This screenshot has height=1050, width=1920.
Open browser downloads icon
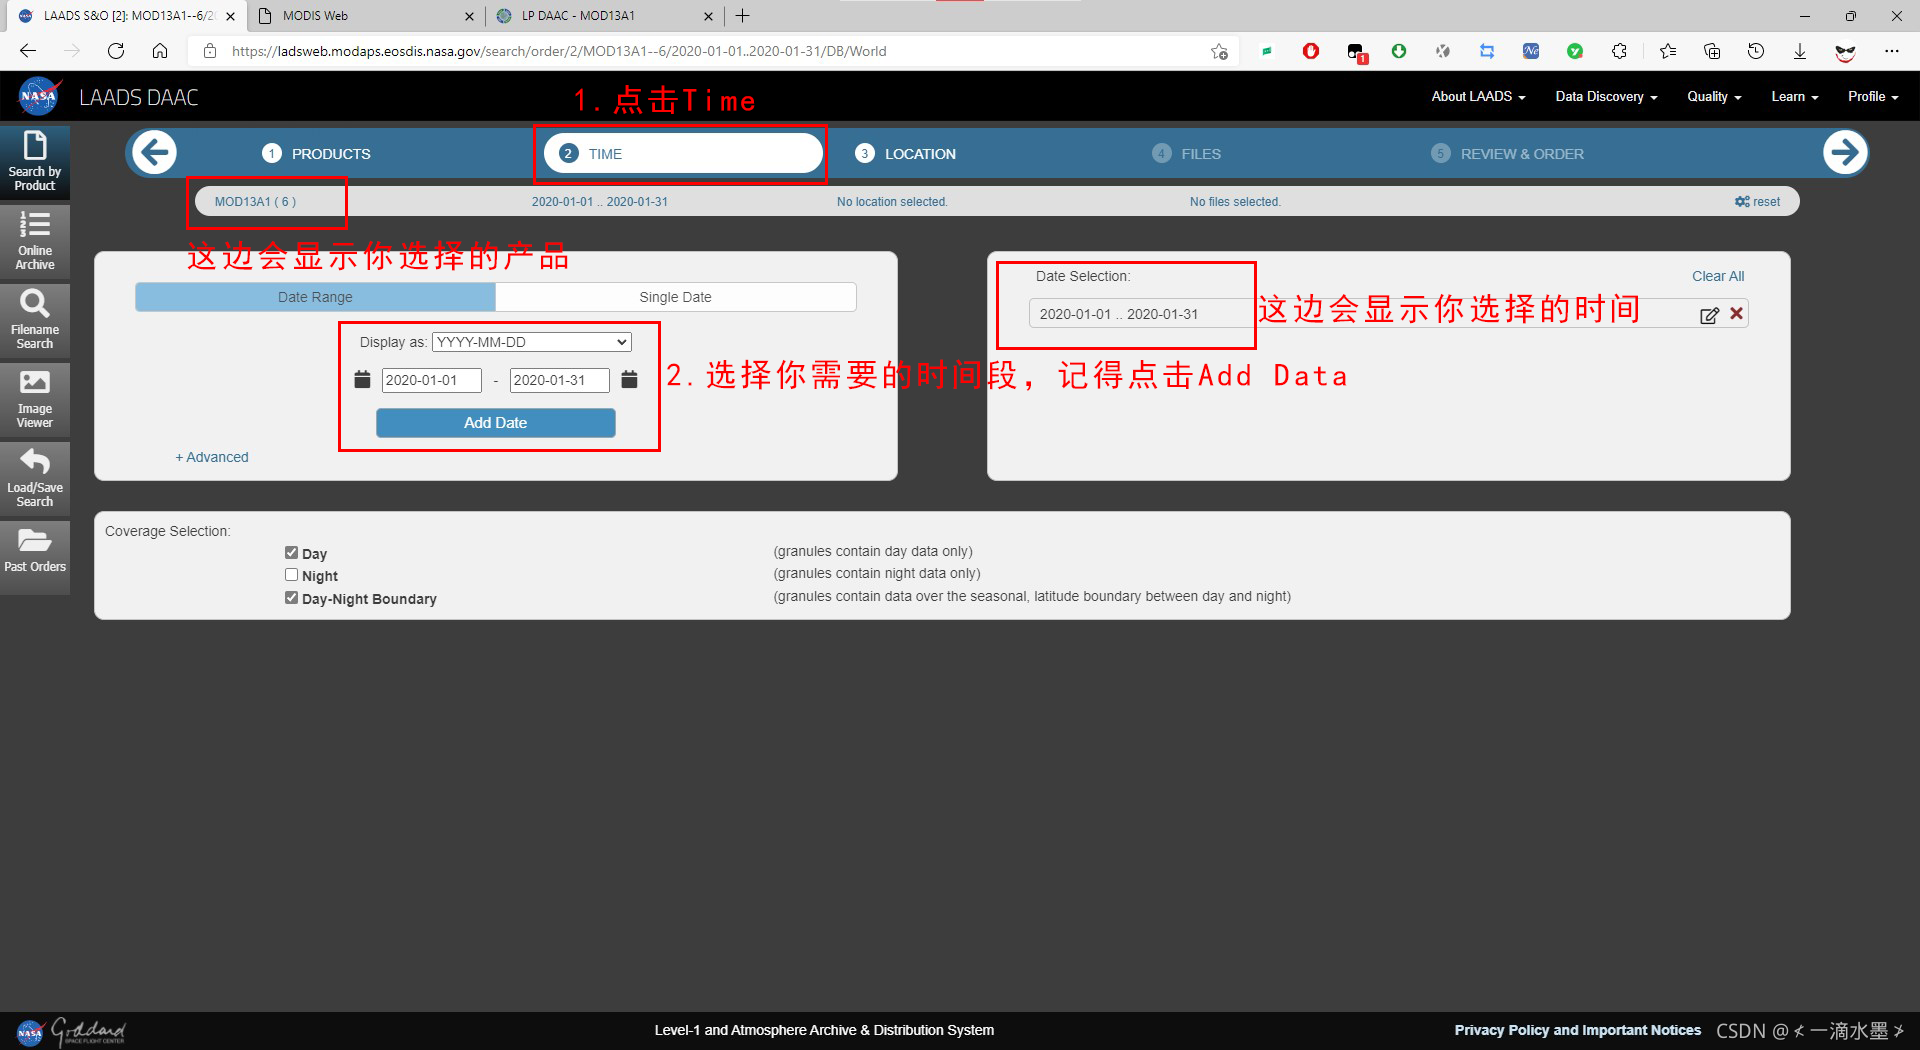pyautogui.click(x=1800, y=51)
